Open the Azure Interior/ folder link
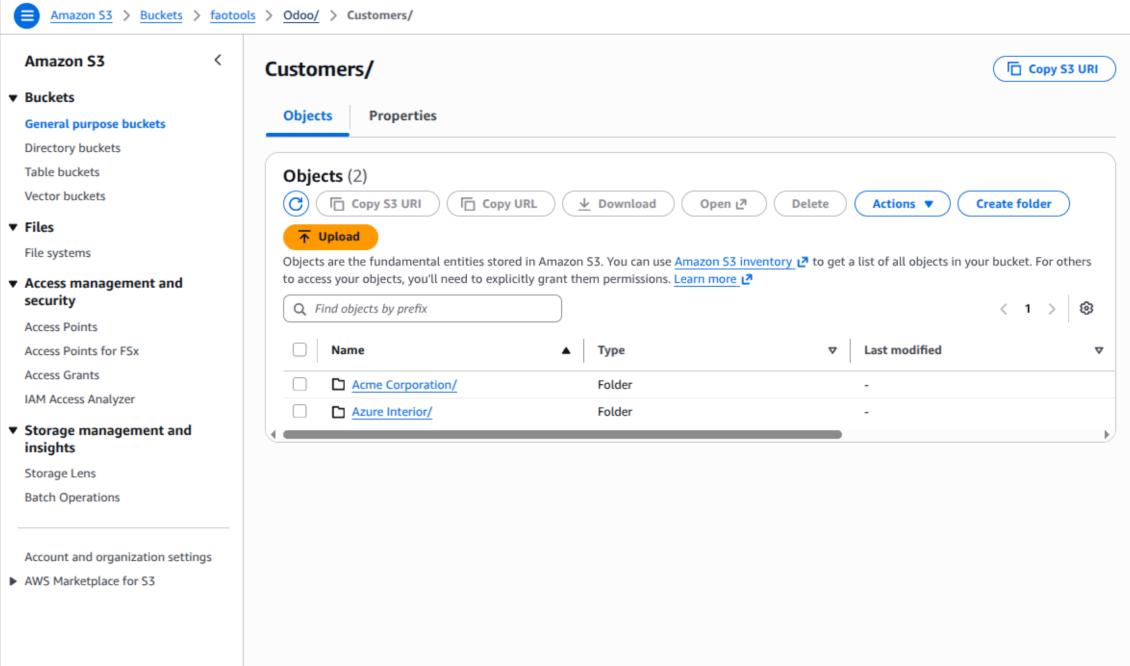This screenshot has height=666, width=1130. [x=392, y=412]
